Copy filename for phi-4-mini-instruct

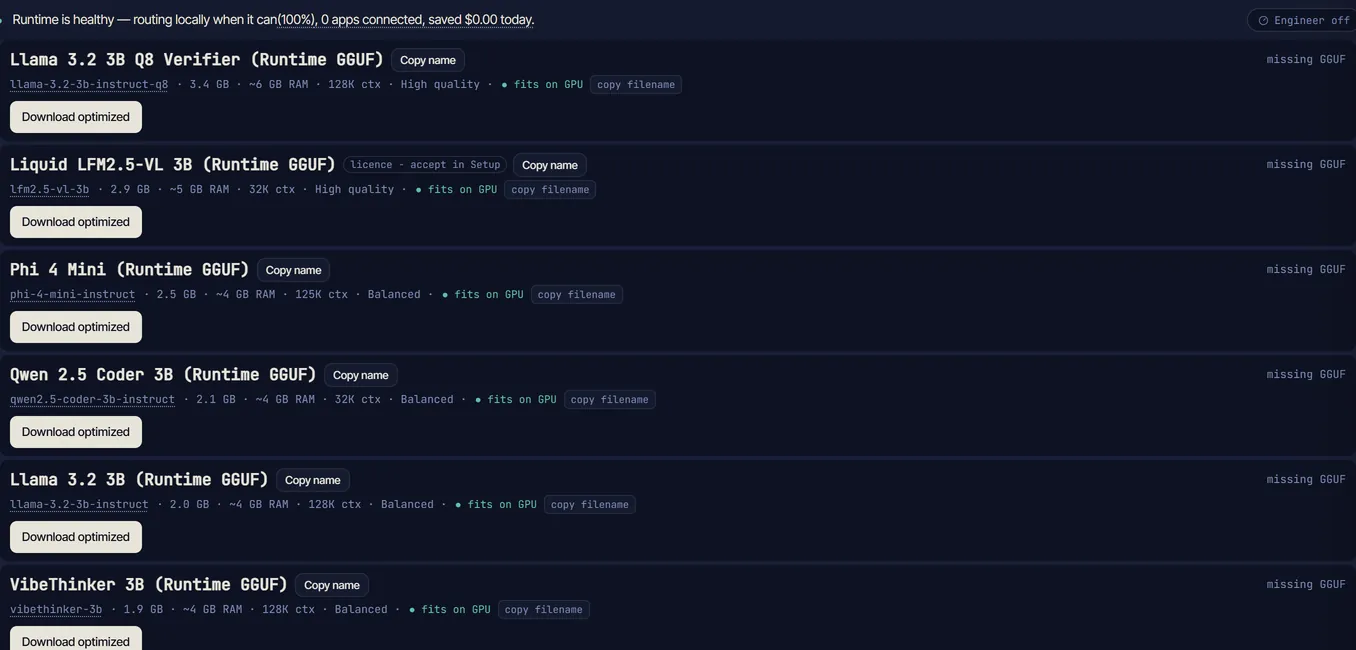tap(577, 295)
